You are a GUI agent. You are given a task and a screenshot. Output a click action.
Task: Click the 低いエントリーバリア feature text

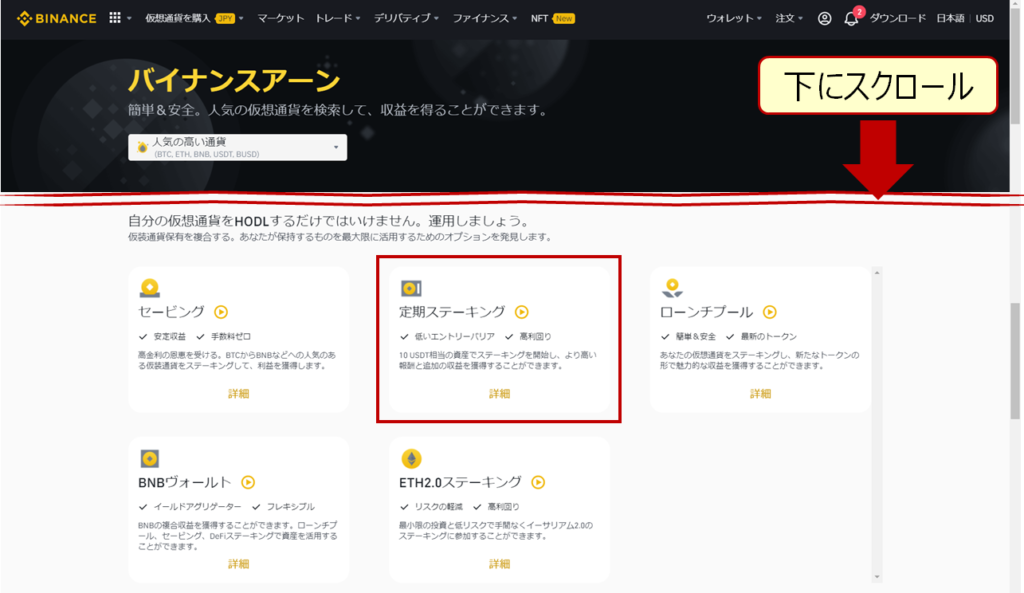coord(455,336)
